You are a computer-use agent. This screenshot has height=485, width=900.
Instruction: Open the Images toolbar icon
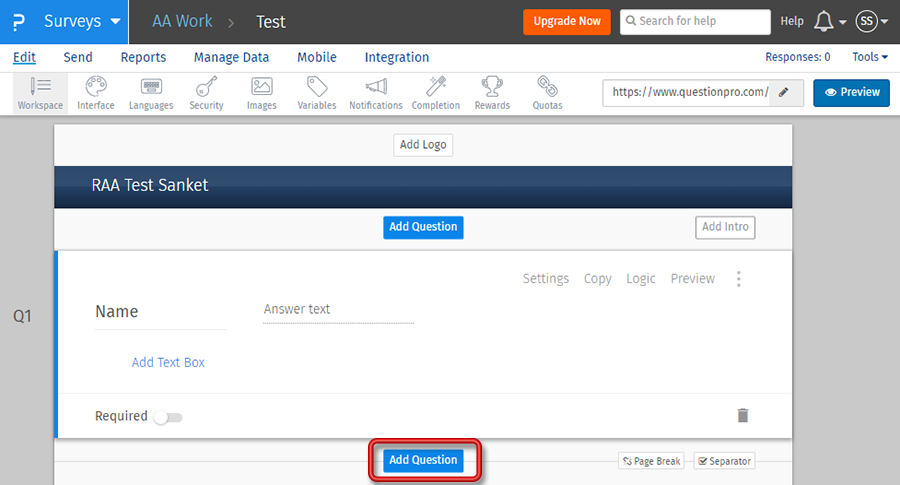(x=262, y=93)
